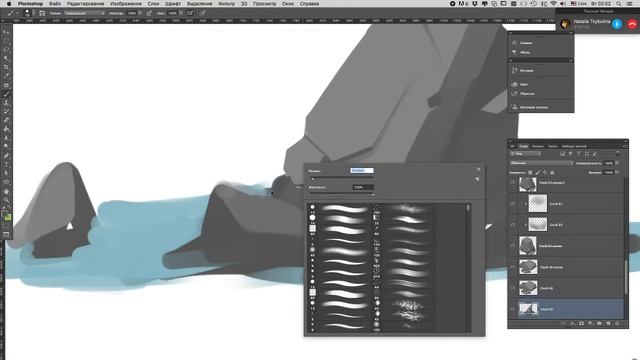Select the Type (T) tool
This screenshot has height=360, width=640.
6,165
